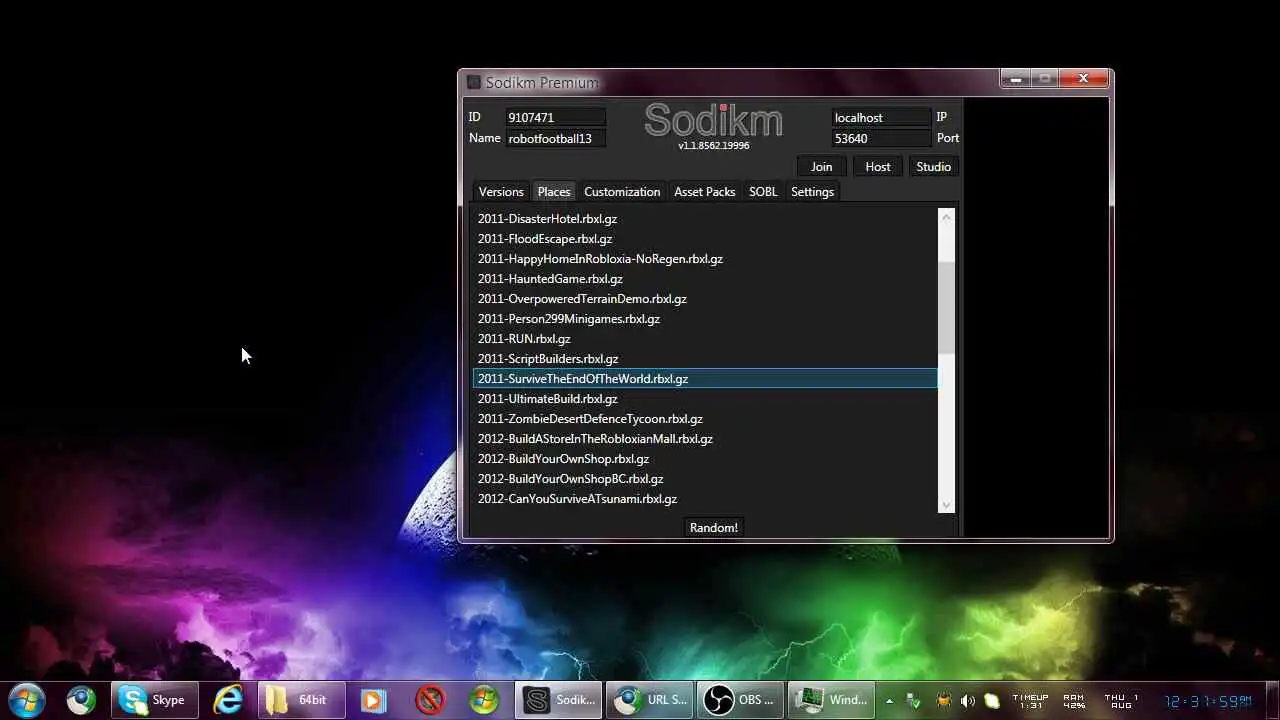The image size is (1280, 720).
Task: Switch to the Versions tab
Action: tap(501, 192)
